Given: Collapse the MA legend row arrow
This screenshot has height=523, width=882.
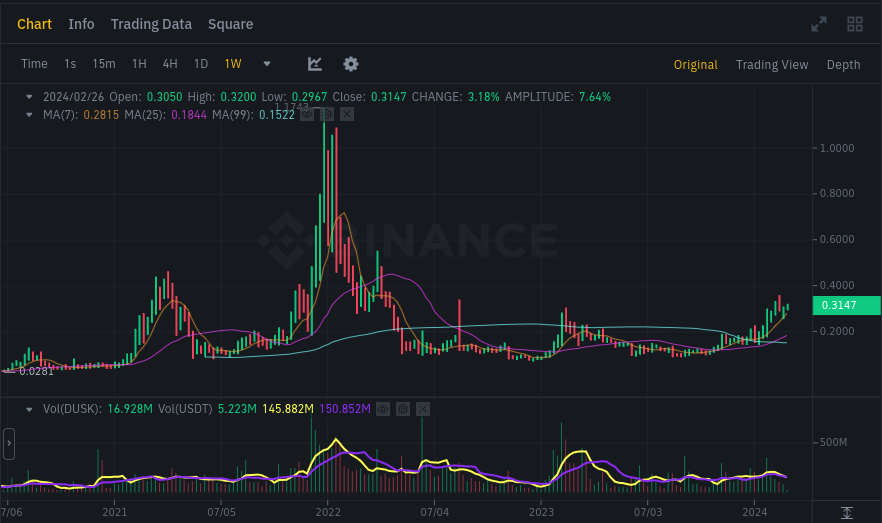Looking at the screenshot, I should 29,115.
